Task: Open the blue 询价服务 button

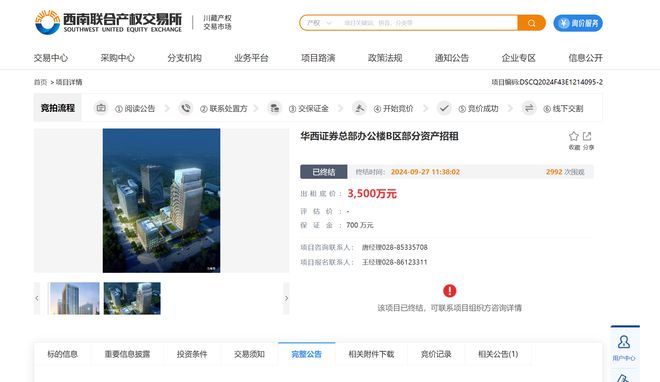Action: 578,23
